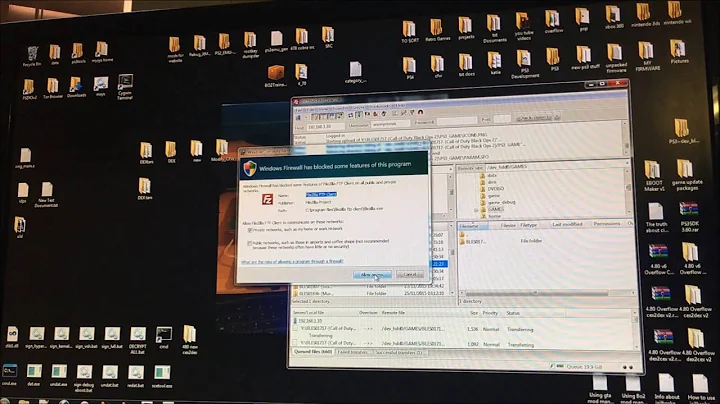Select GAMES folder in remote tree
This screenshot has height=404, width=720.
point(495,209)
